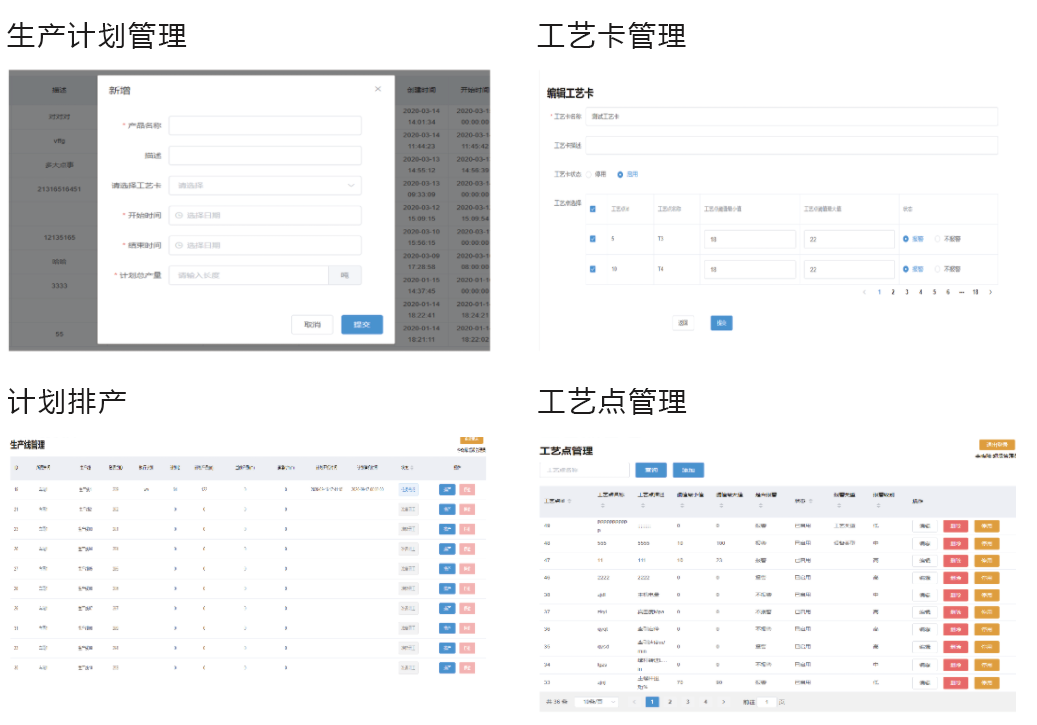This screenshot has width=1037, height=725.
Task: Click the orange button above 生产线管理 table
Action: [472, 438]
